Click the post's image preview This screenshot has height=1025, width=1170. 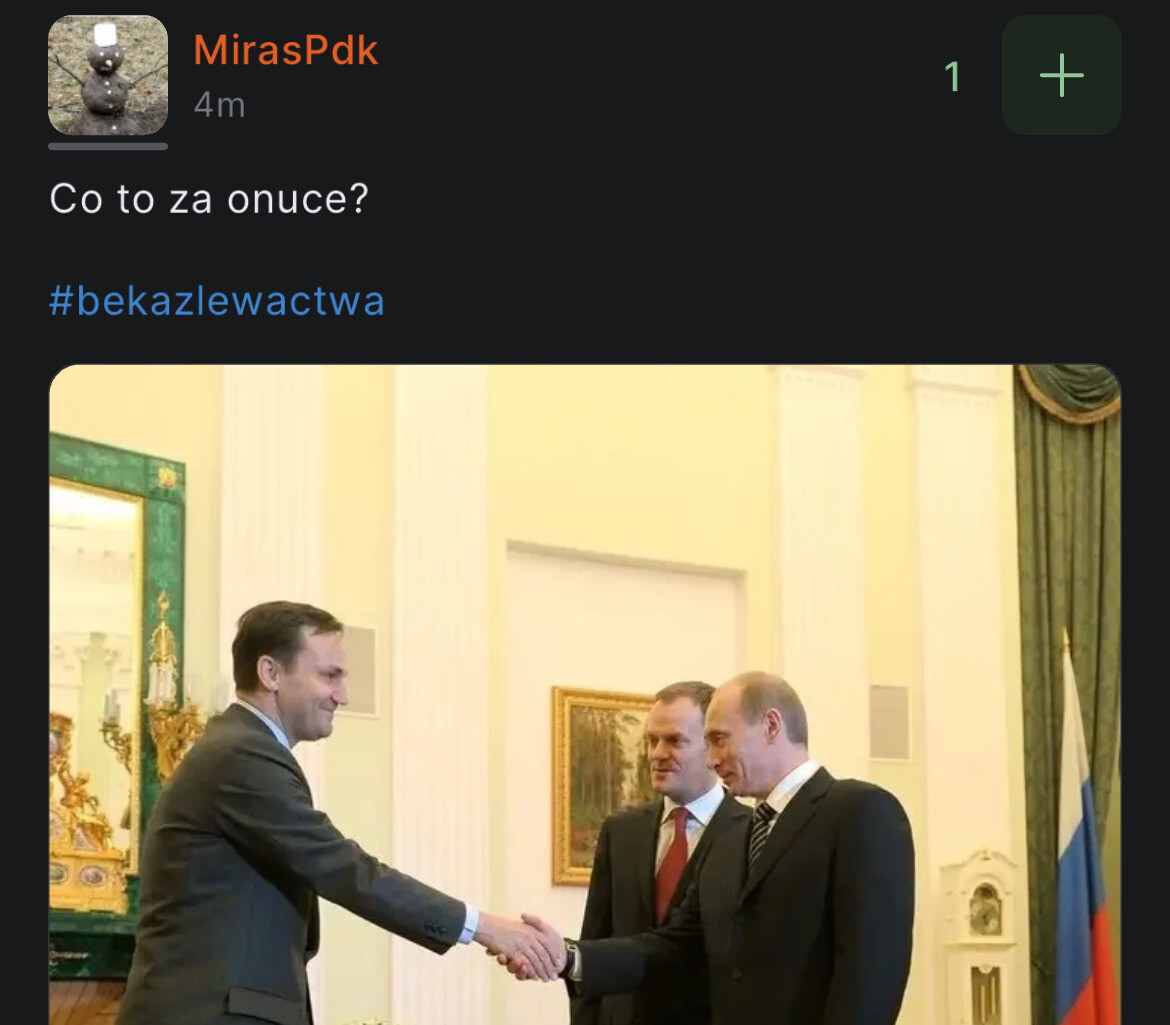click(x=585, y=695)
